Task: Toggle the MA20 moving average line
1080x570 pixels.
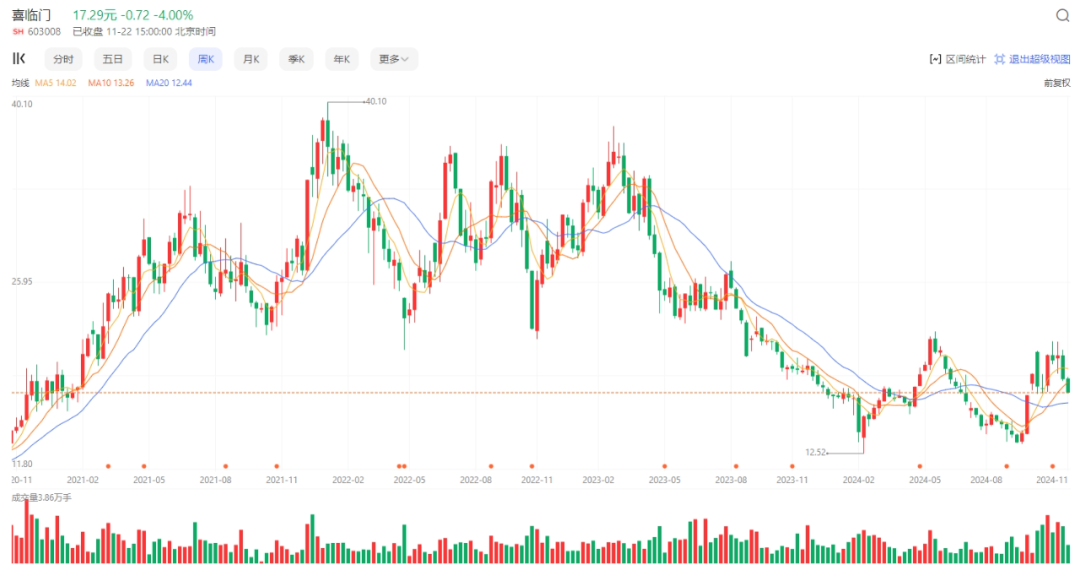Action: pos(169,83)
